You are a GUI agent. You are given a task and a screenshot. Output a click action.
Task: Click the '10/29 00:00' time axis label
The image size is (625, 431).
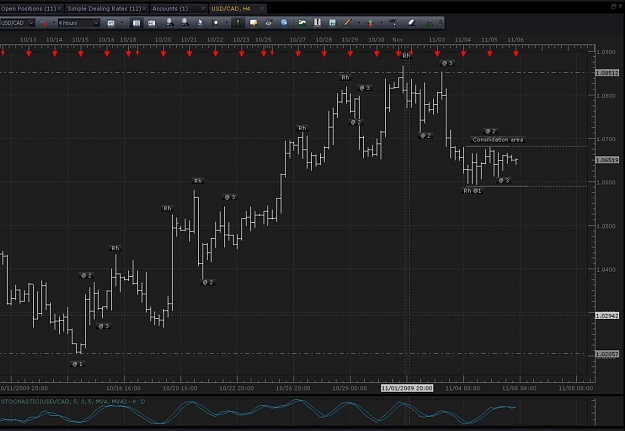350,388
